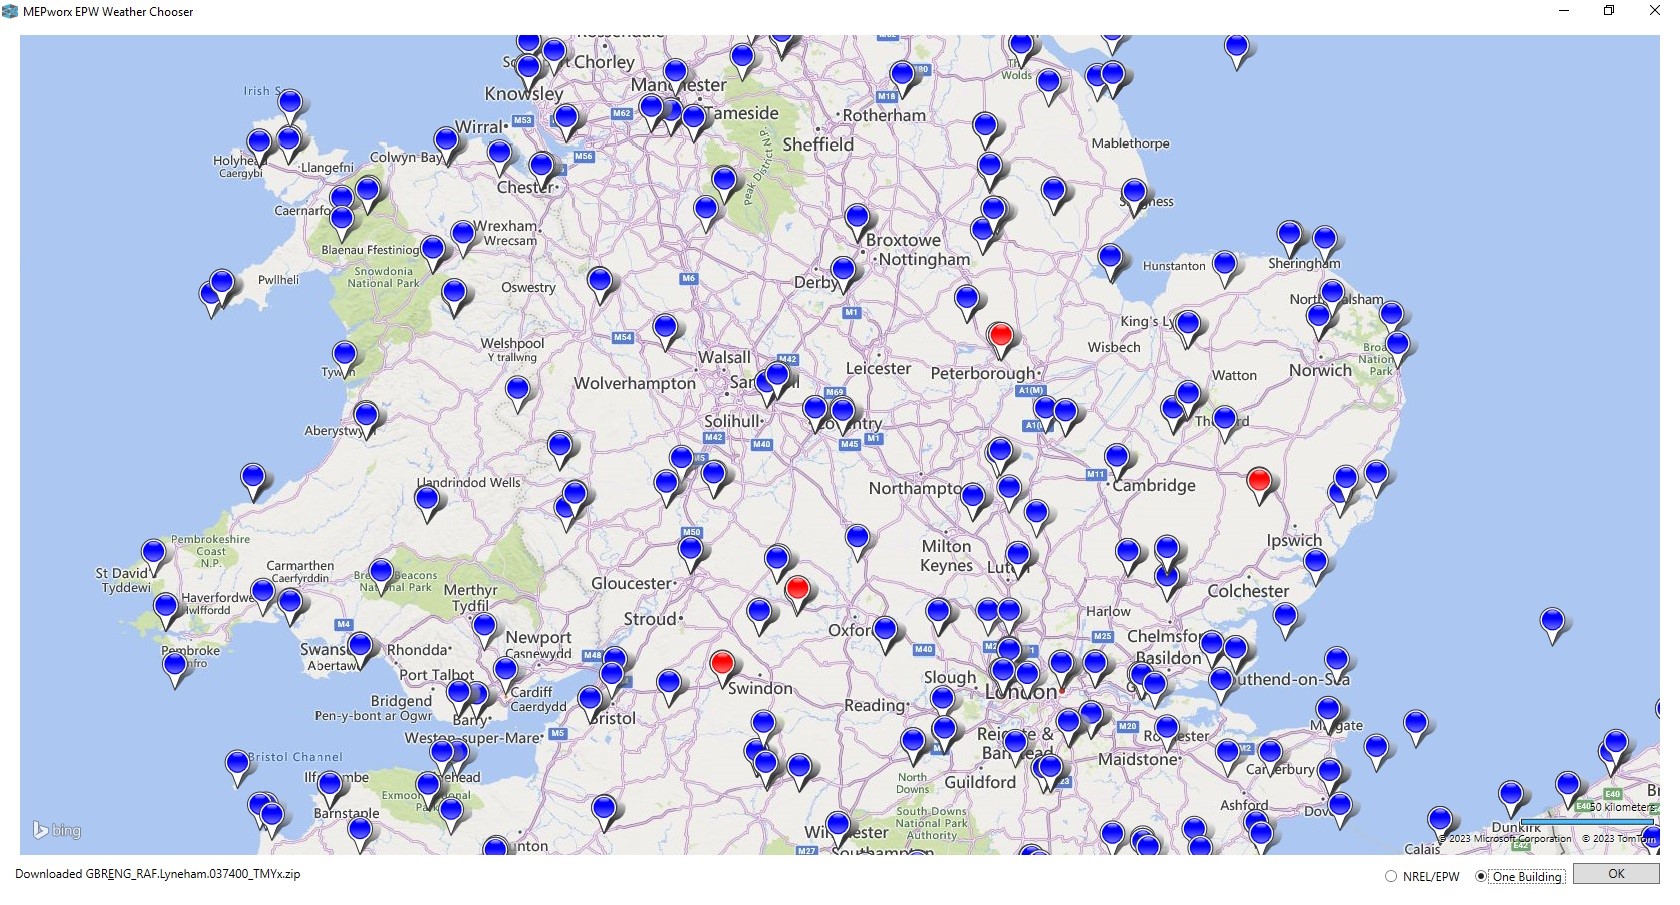The image size is (1680, 905).
Task: Select the blue pin at Swansea
Action: point(360,650)
